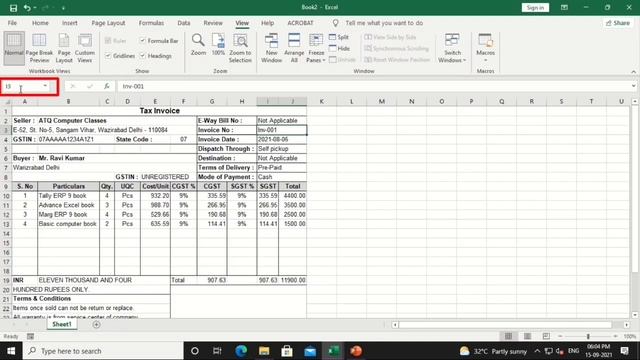The width and height of the screenshot is (640, 360).
Task: Open Mail app from taskbar
Action: coord(310,351)
